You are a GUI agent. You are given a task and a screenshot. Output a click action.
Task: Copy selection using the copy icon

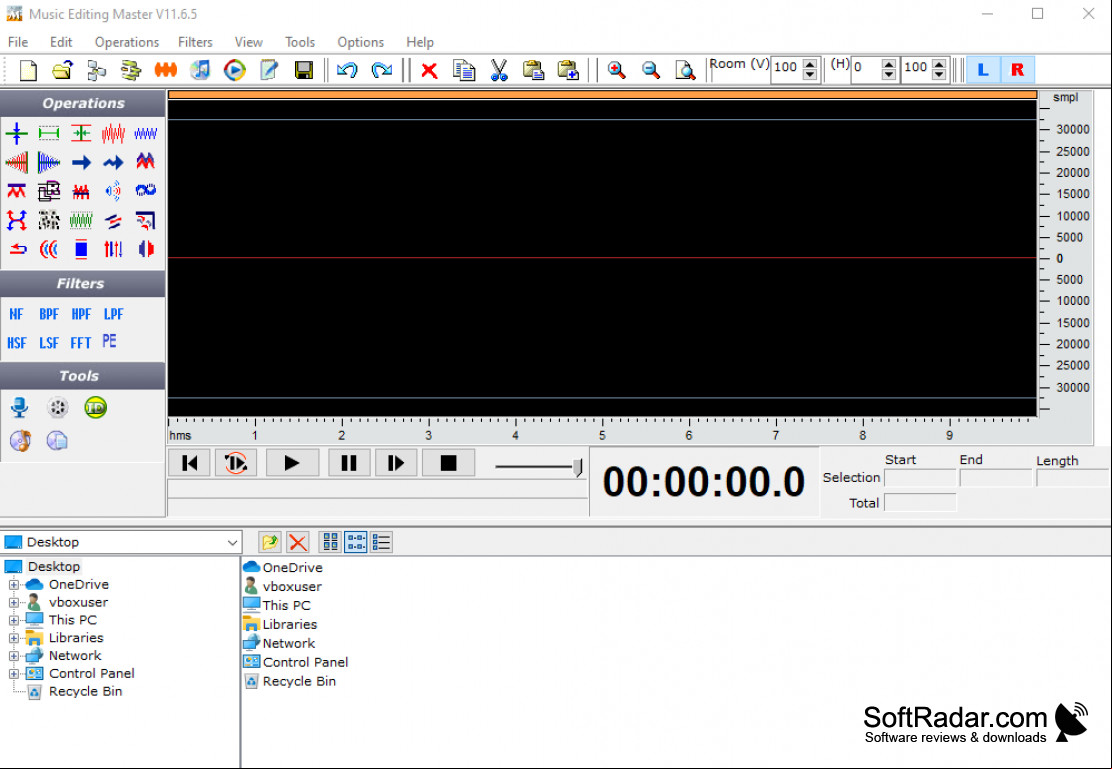[464, 70]
